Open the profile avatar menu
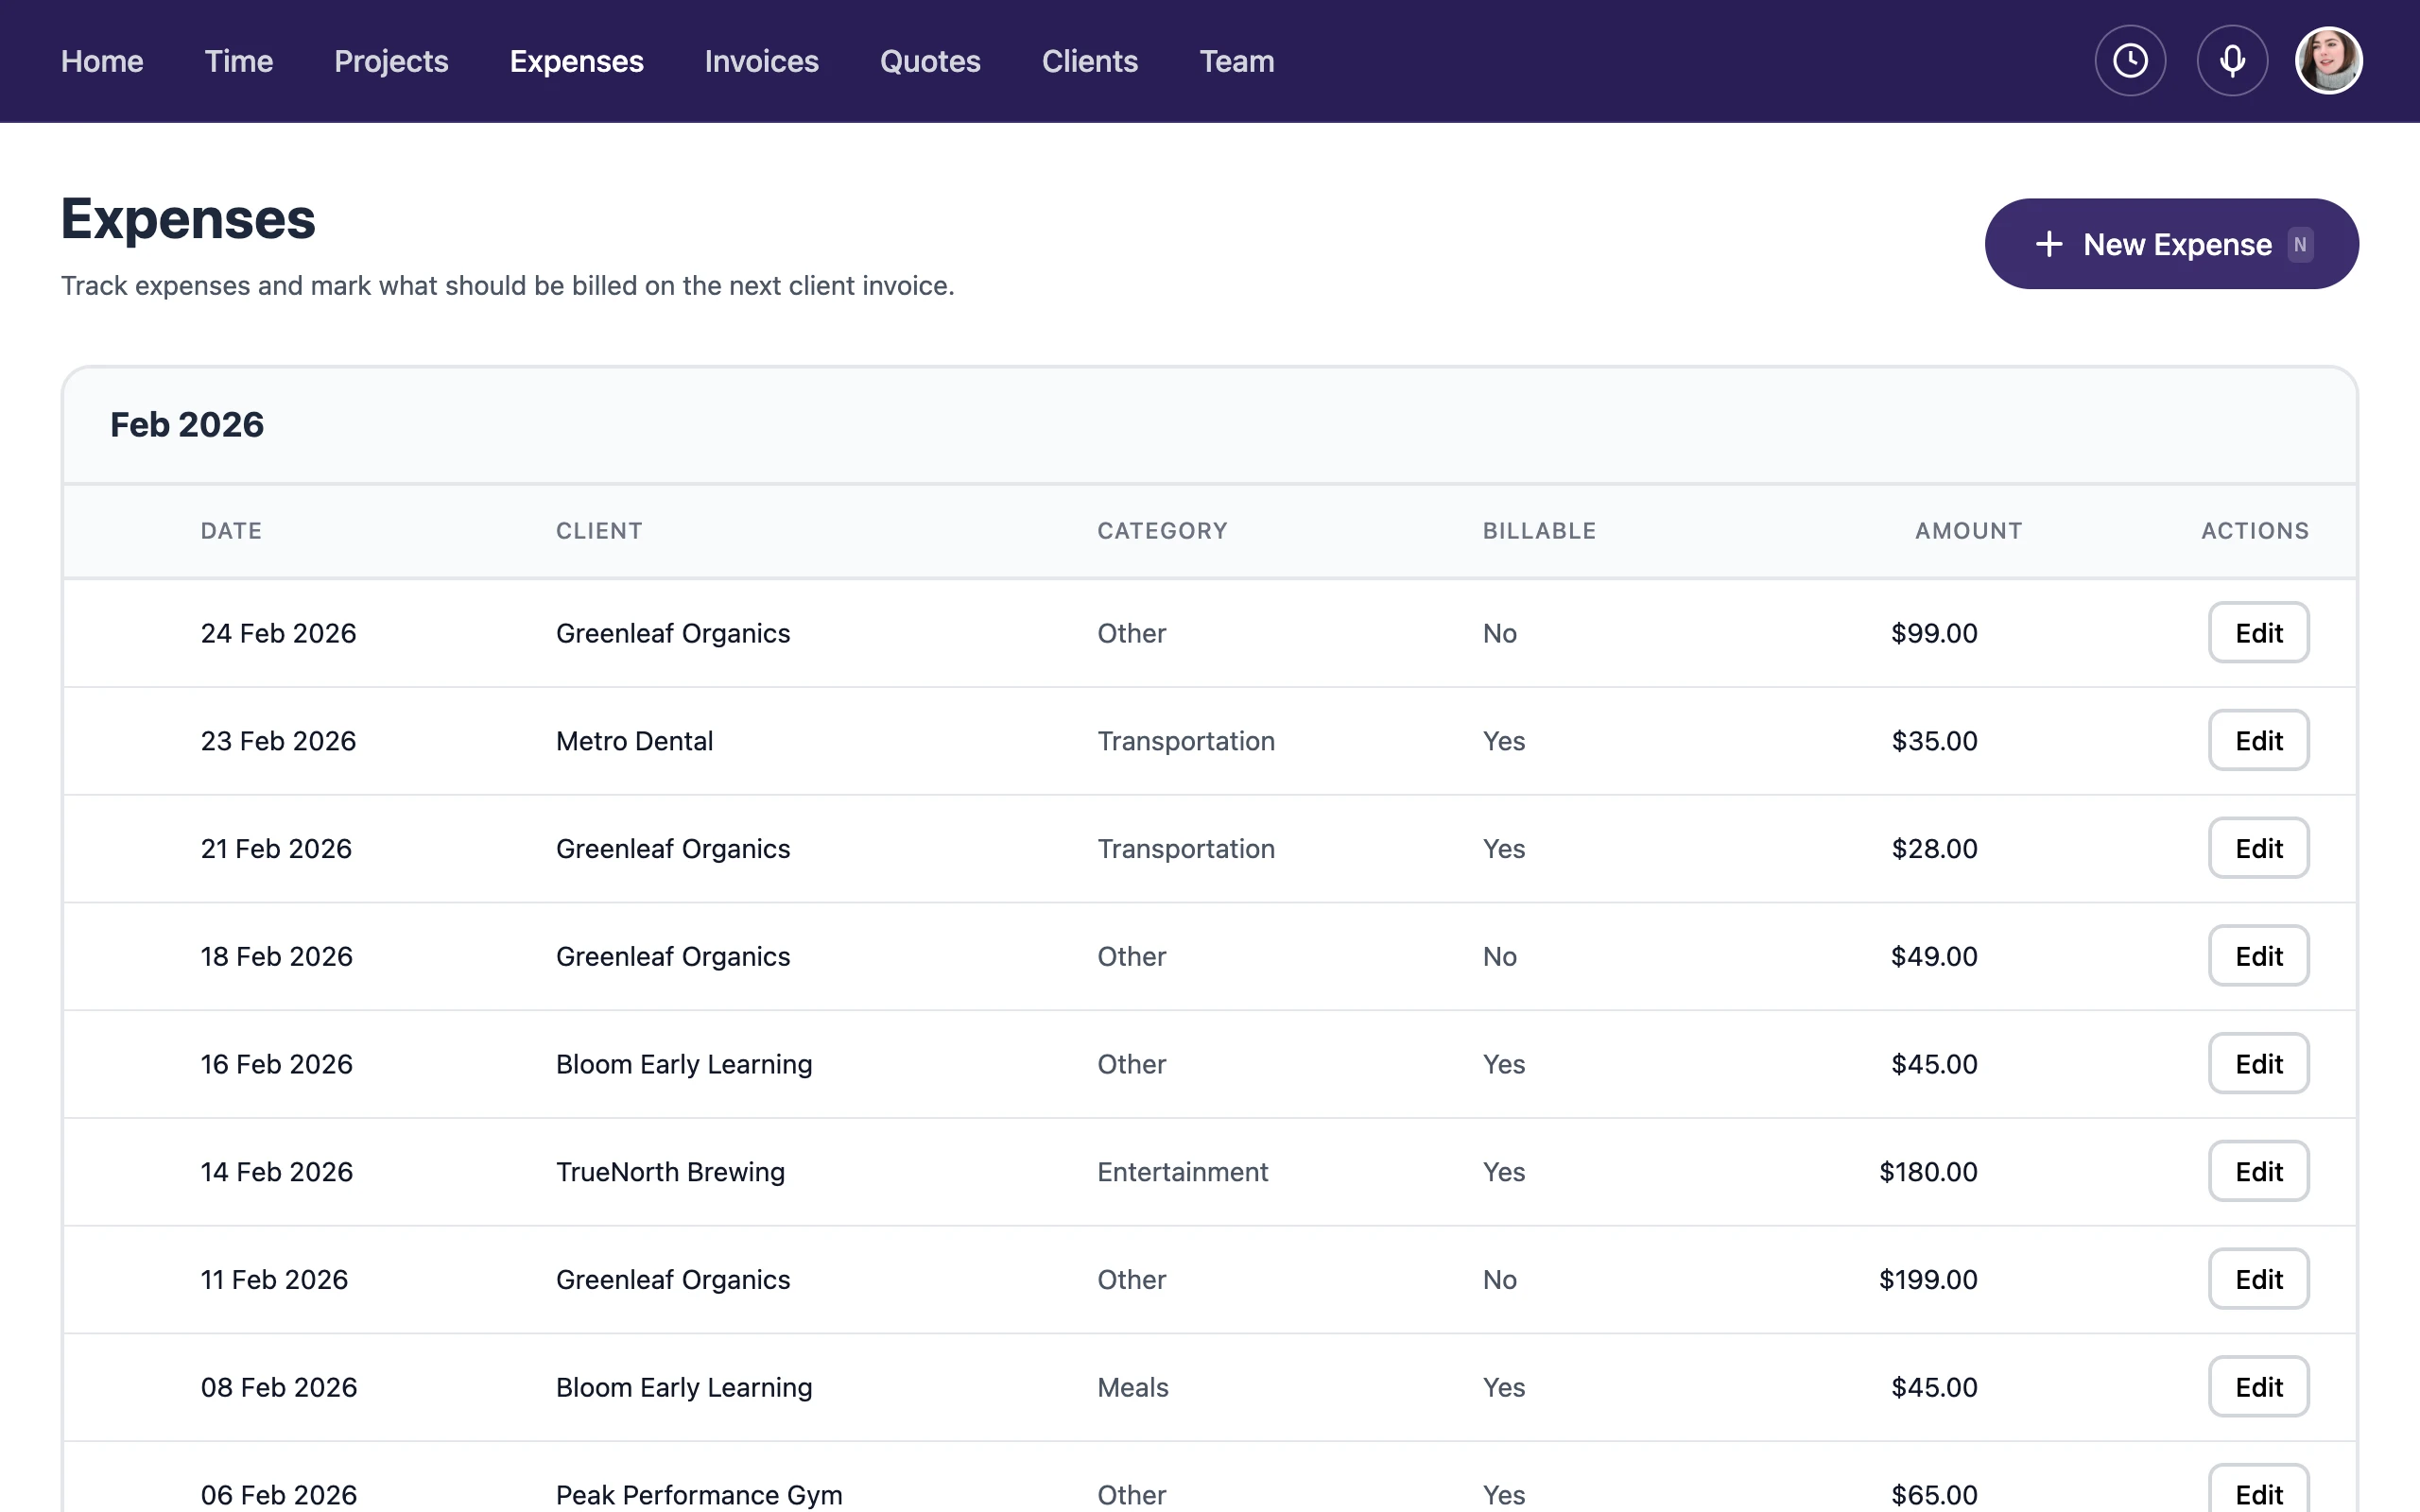The image size is (2420, 1512). click(x=2328, y=60)
